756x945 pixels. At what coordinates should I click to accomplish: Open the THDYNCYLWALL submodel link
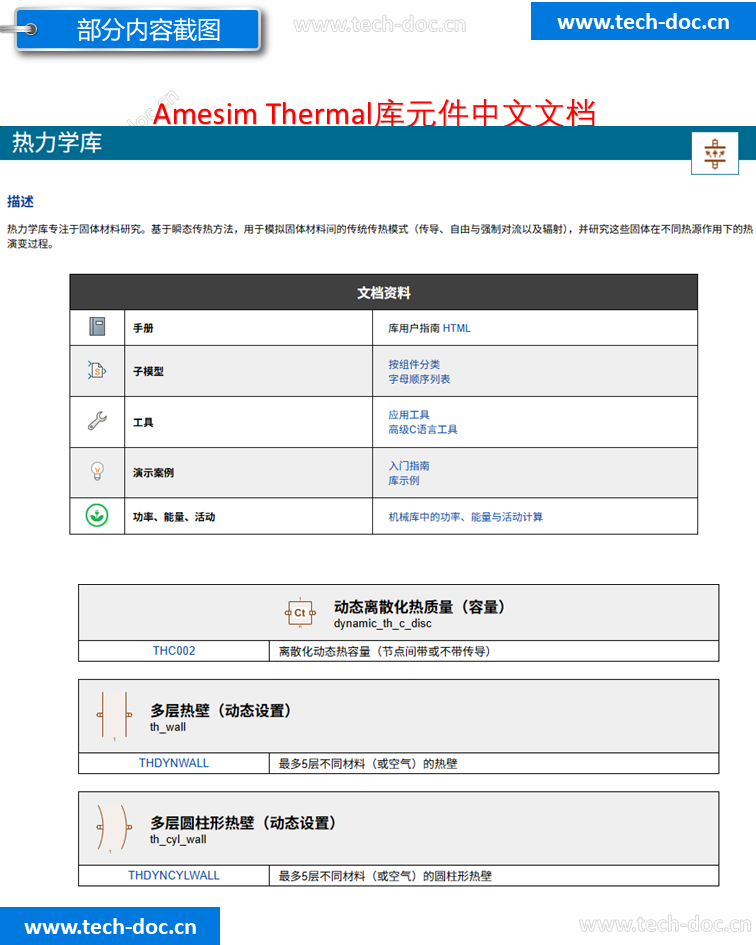pos(174,876)
